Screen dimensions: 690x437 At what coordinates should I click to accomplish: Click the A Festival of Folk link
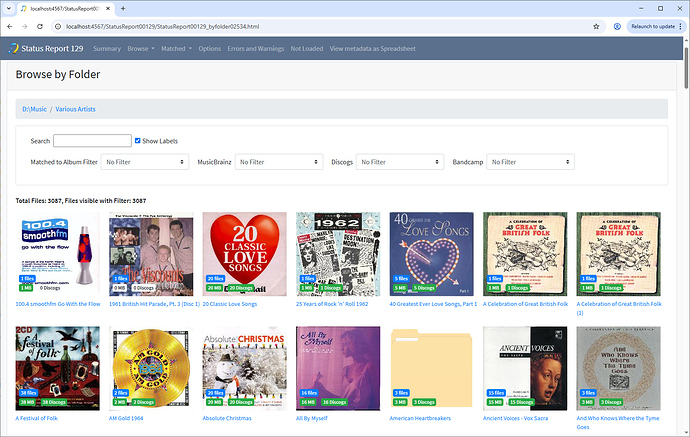pyautogui.click(x=37, y=418)
